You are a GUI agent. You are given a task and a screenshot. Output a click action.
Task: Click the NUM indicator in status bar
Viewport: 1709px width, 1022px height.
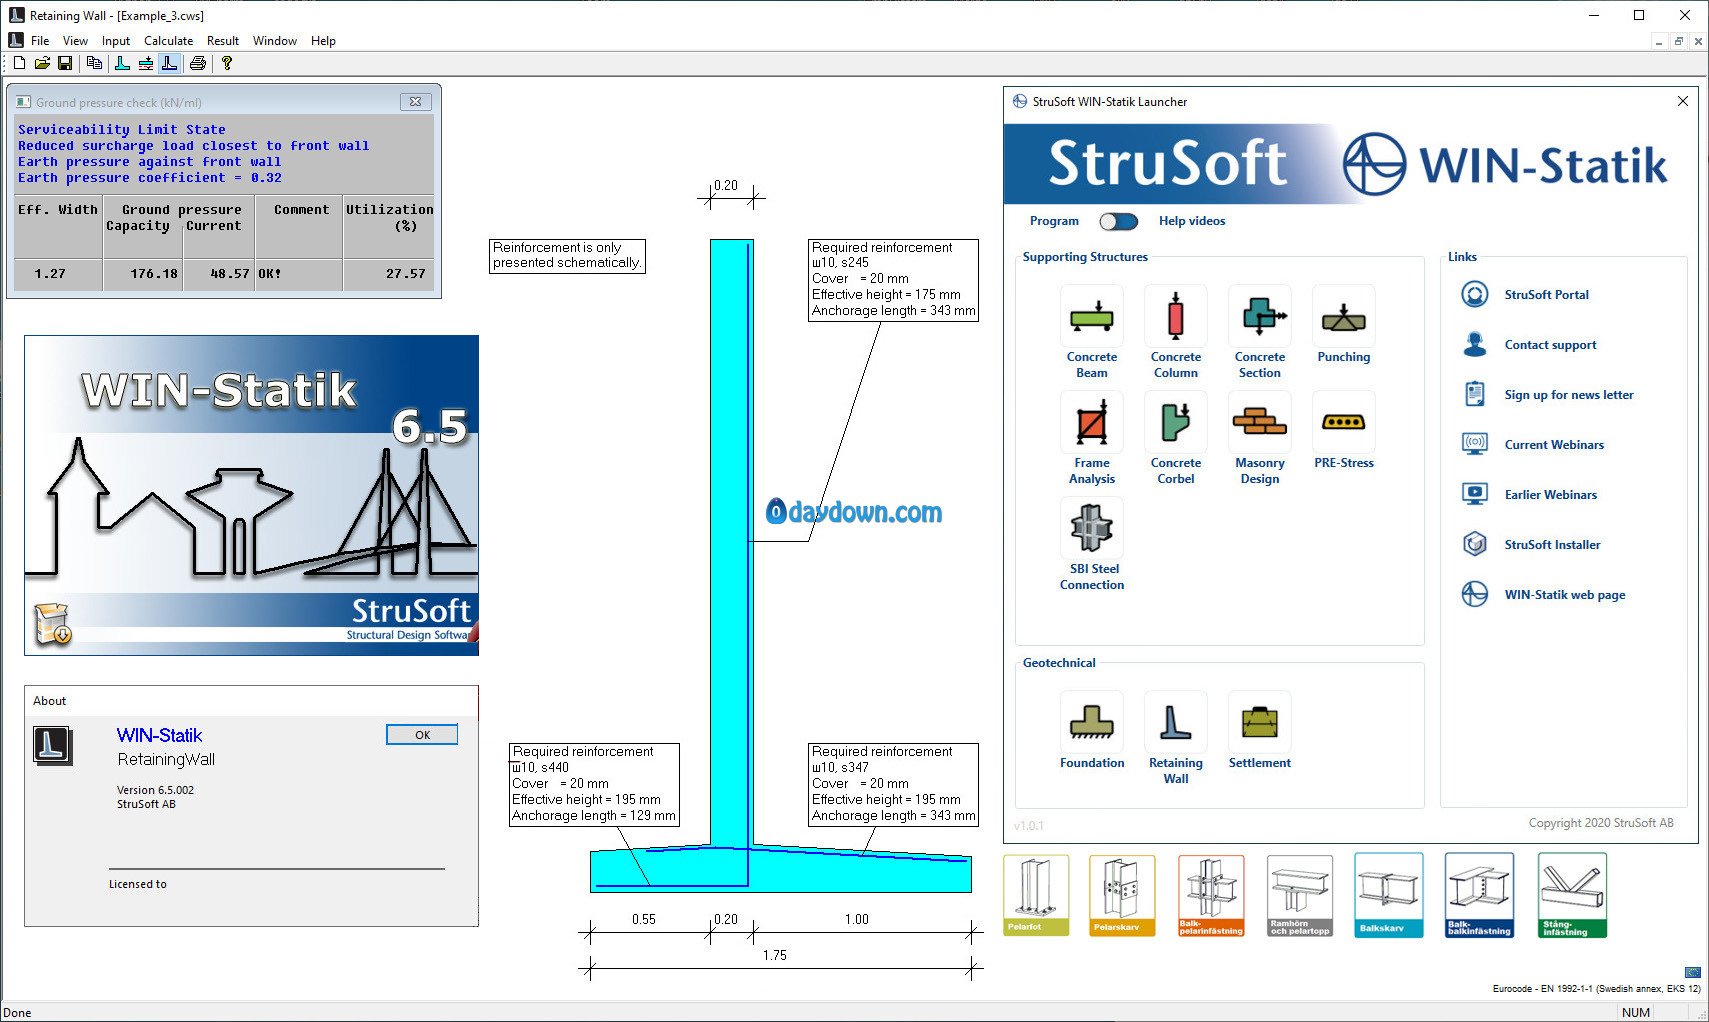[1636, 1012]
